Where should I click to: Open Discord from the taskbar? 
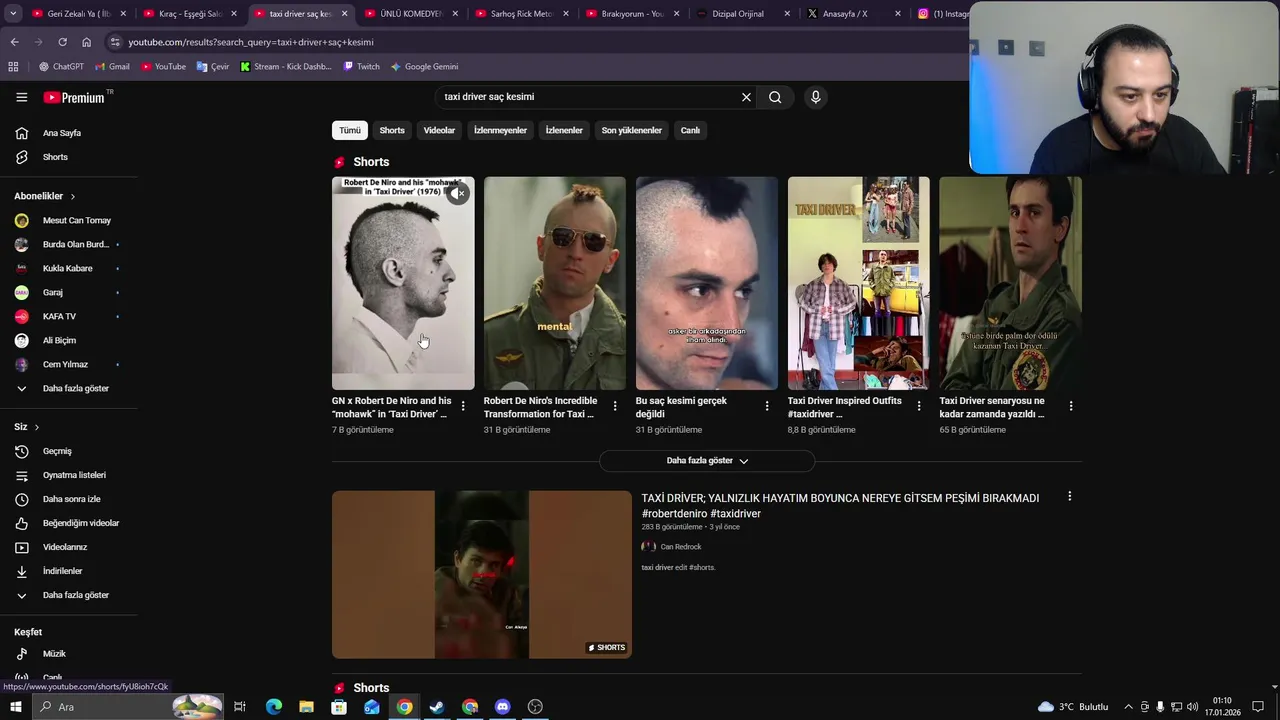point(503,707)
